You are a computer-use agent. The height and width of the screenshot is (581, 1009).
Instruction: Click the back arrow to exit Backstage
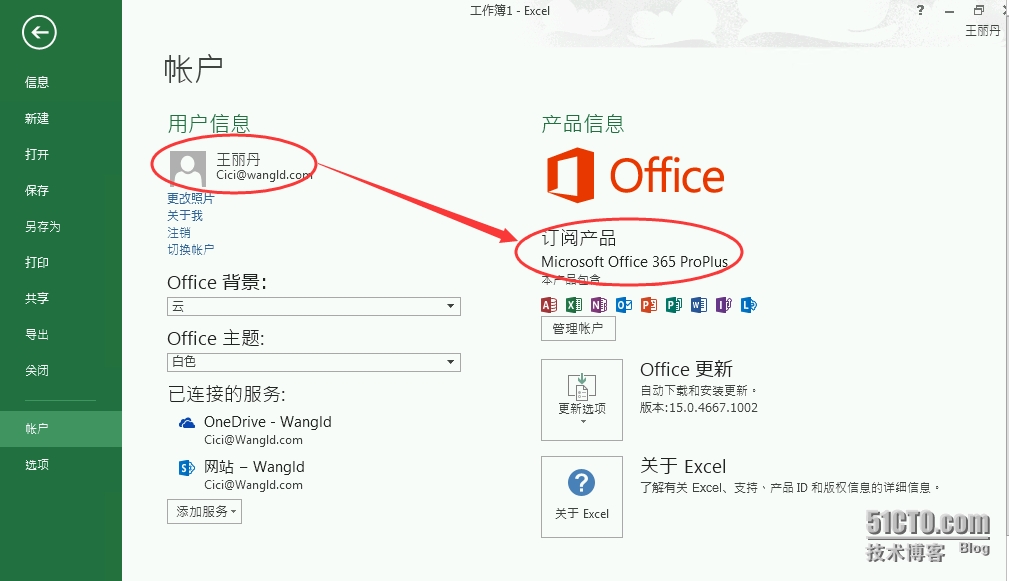pos(39,33)
